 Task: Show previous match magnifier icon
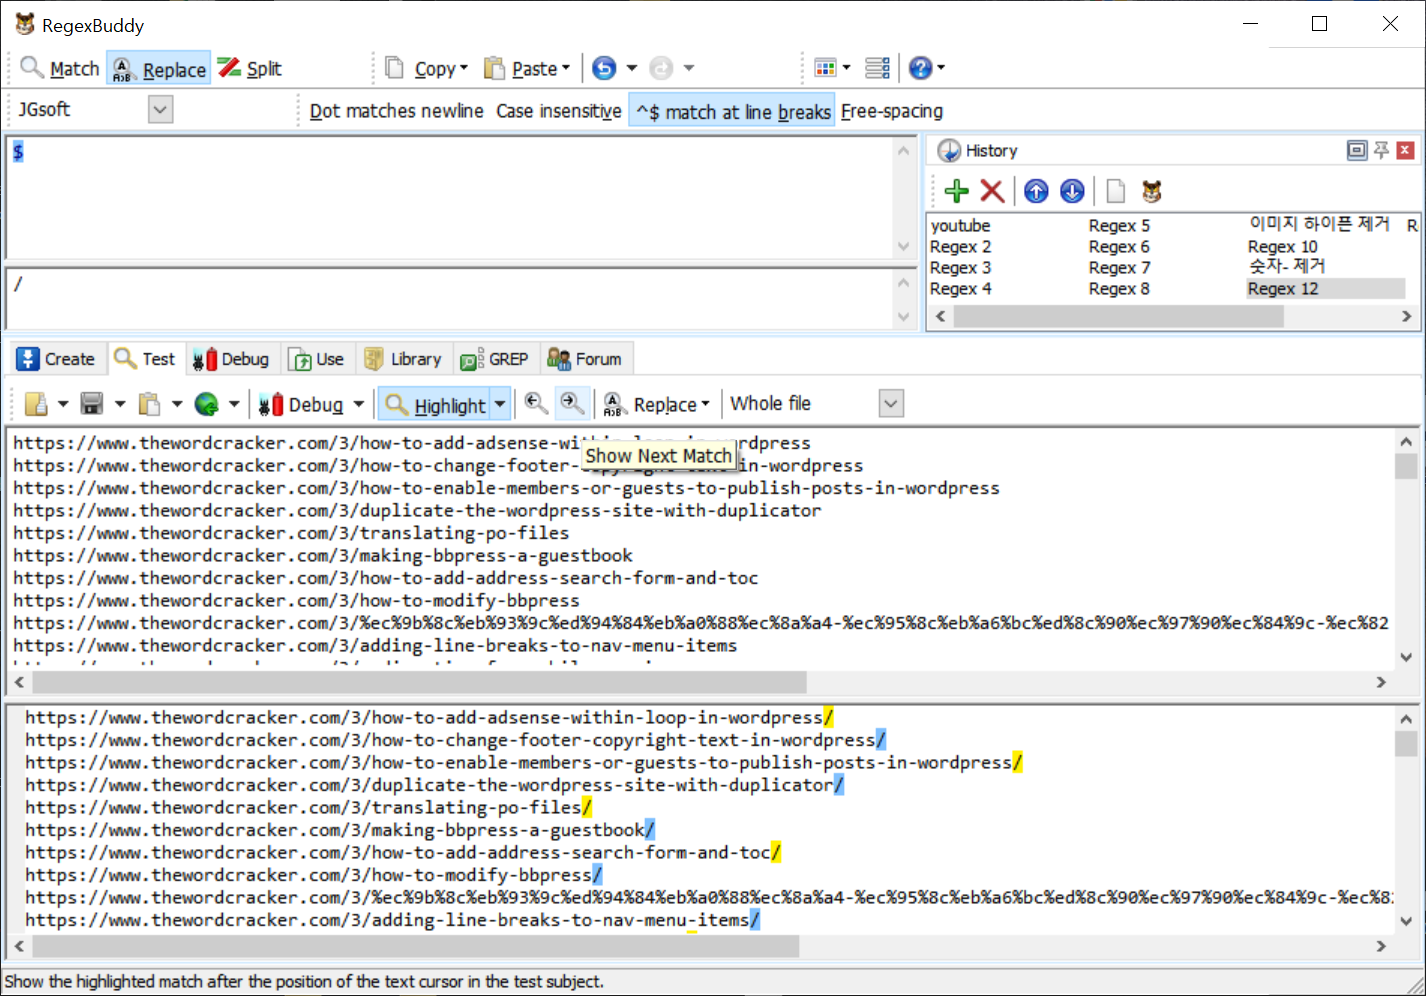[536, 403]
